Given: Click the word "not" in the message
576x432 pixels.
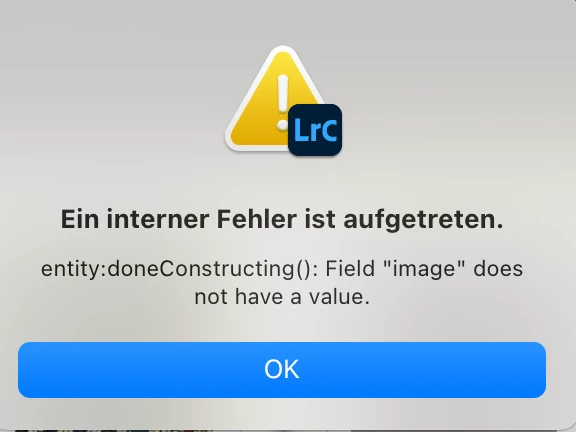Looking at the screenshot, I should point(211,297).
